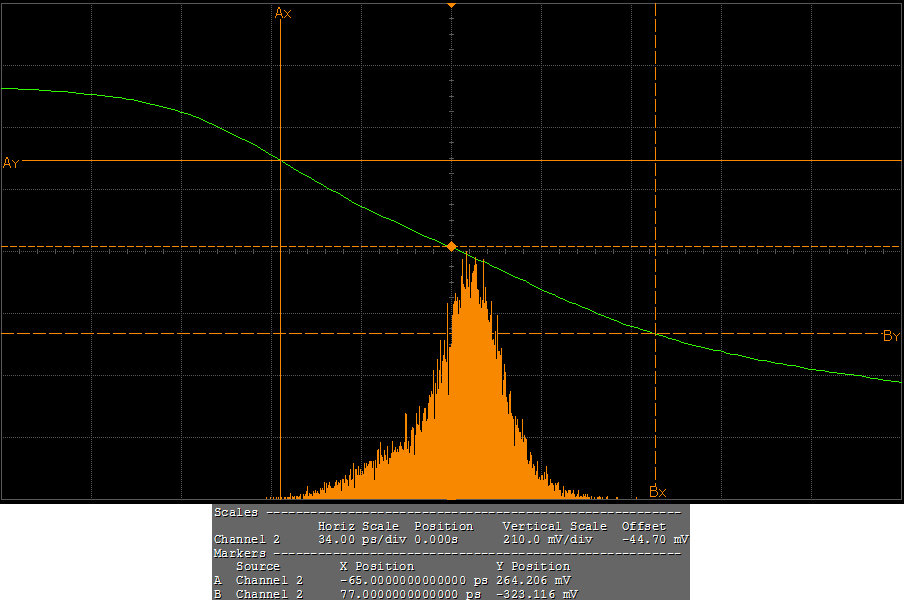
Task: Click the Channel 2 label in Scales row
Action: [247, 539]
